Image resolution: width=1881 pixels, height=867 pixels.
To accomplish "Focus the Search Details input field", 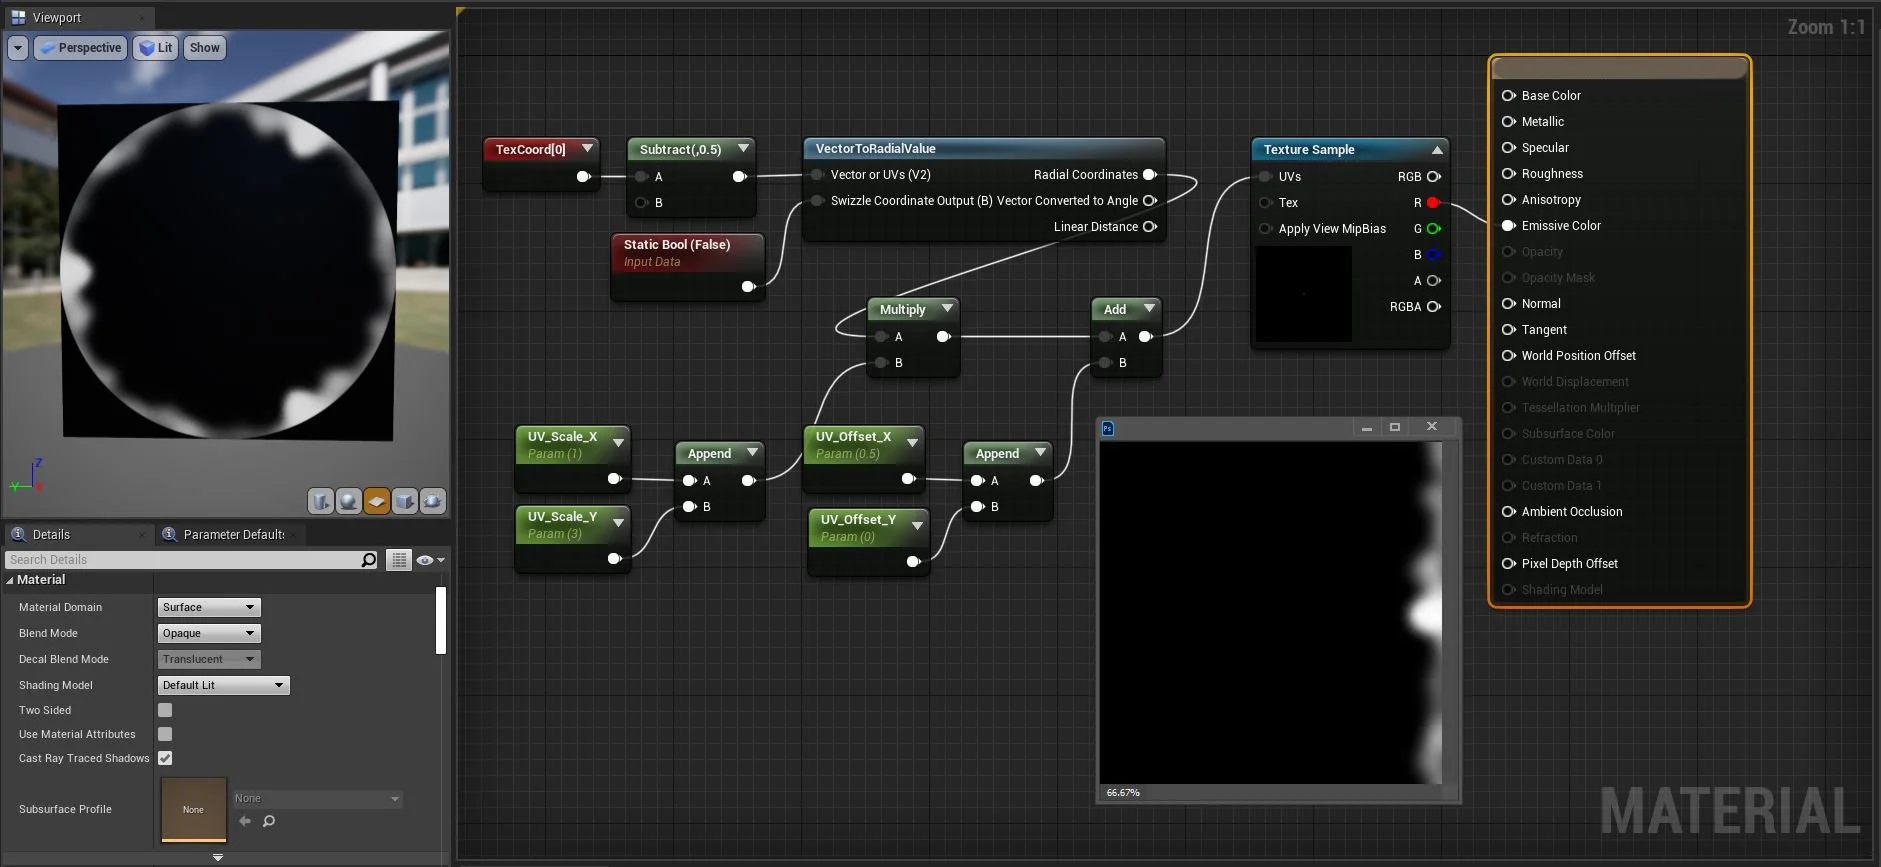I will click(x=183, y=560).
